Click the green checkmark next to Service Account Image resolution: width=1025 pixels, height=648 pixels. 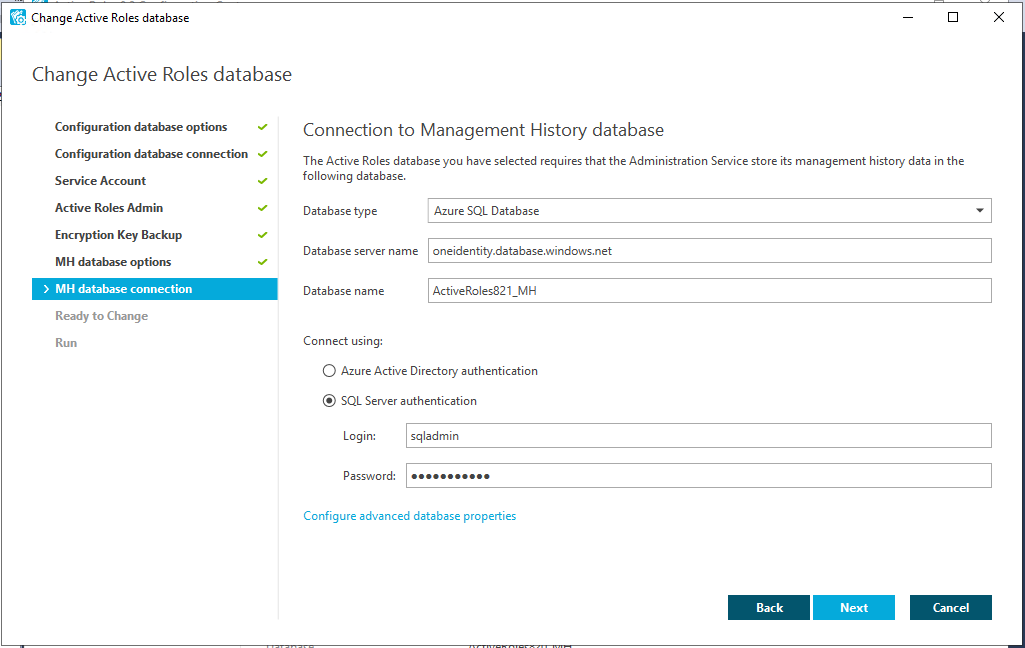pyautogui.click(x=262, y=181)
